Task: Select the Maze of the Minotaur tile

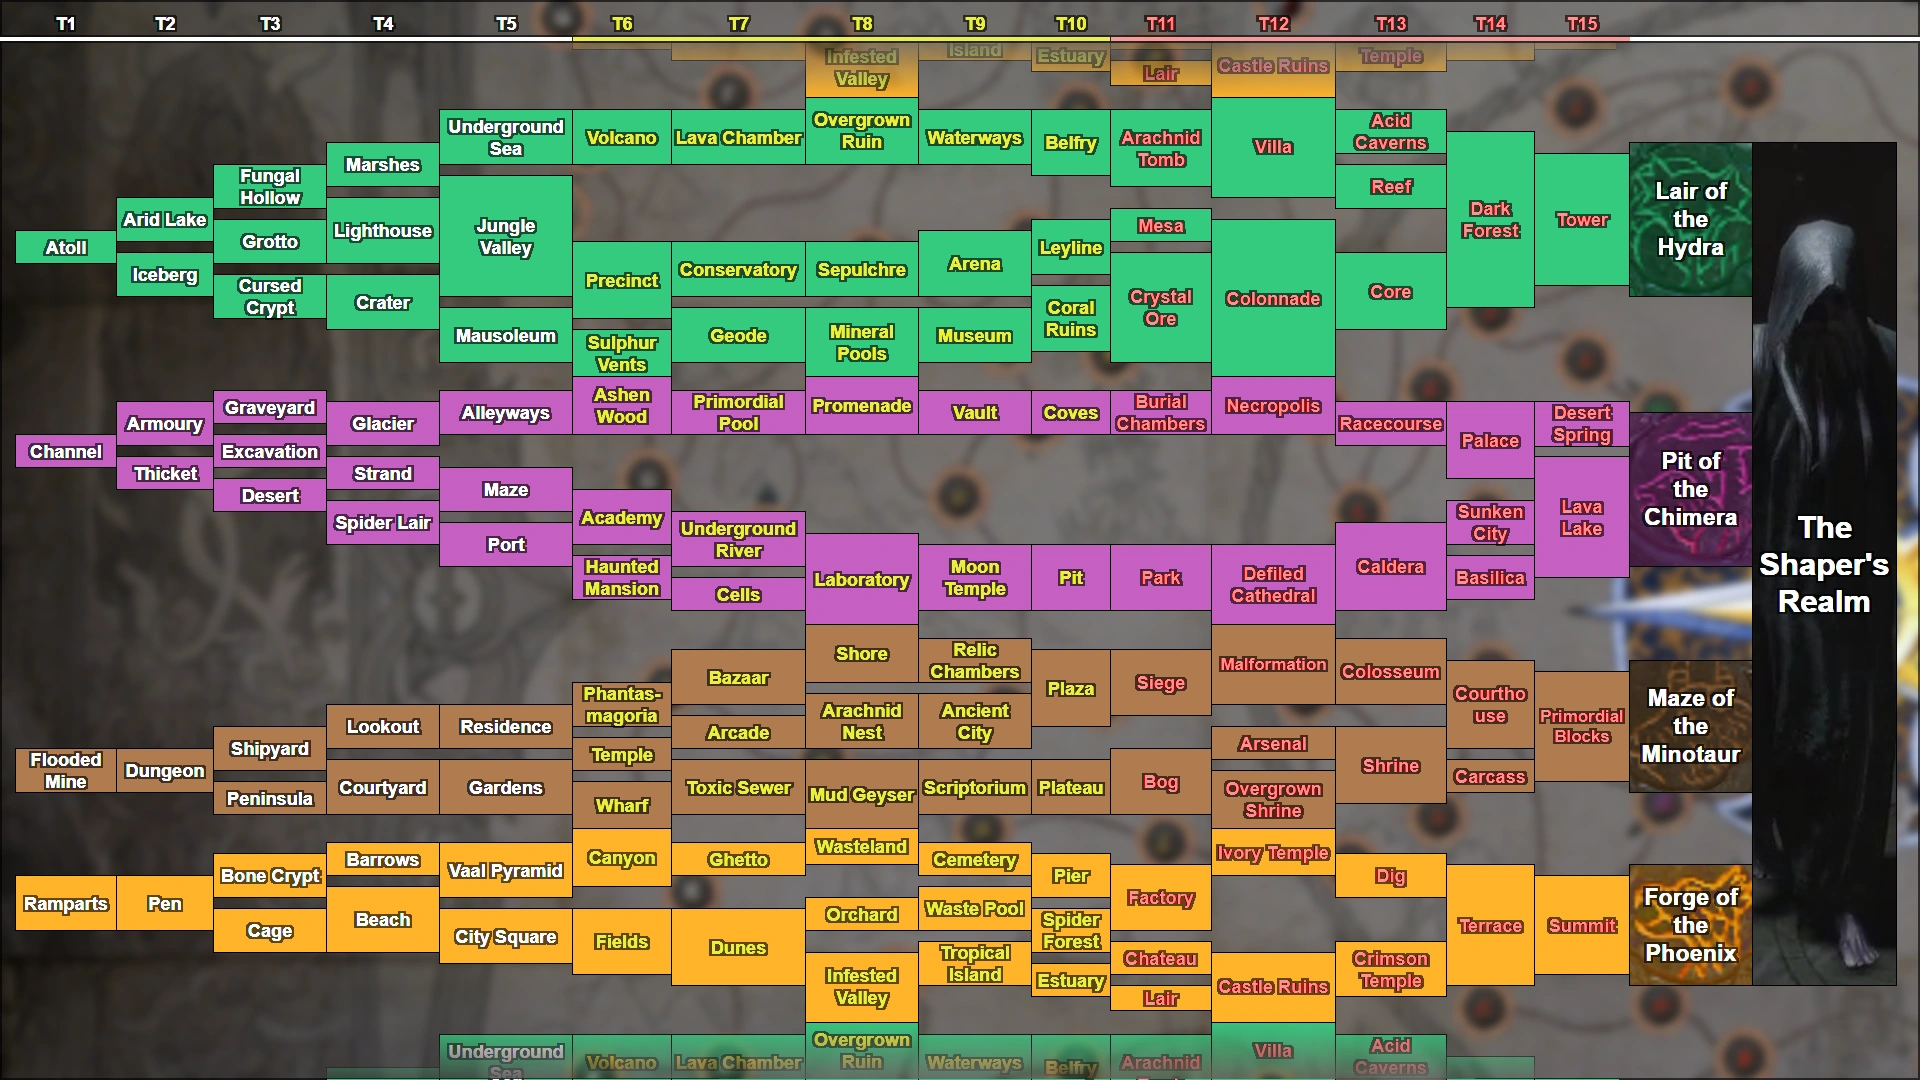Action: click(x=1690, y=727)
